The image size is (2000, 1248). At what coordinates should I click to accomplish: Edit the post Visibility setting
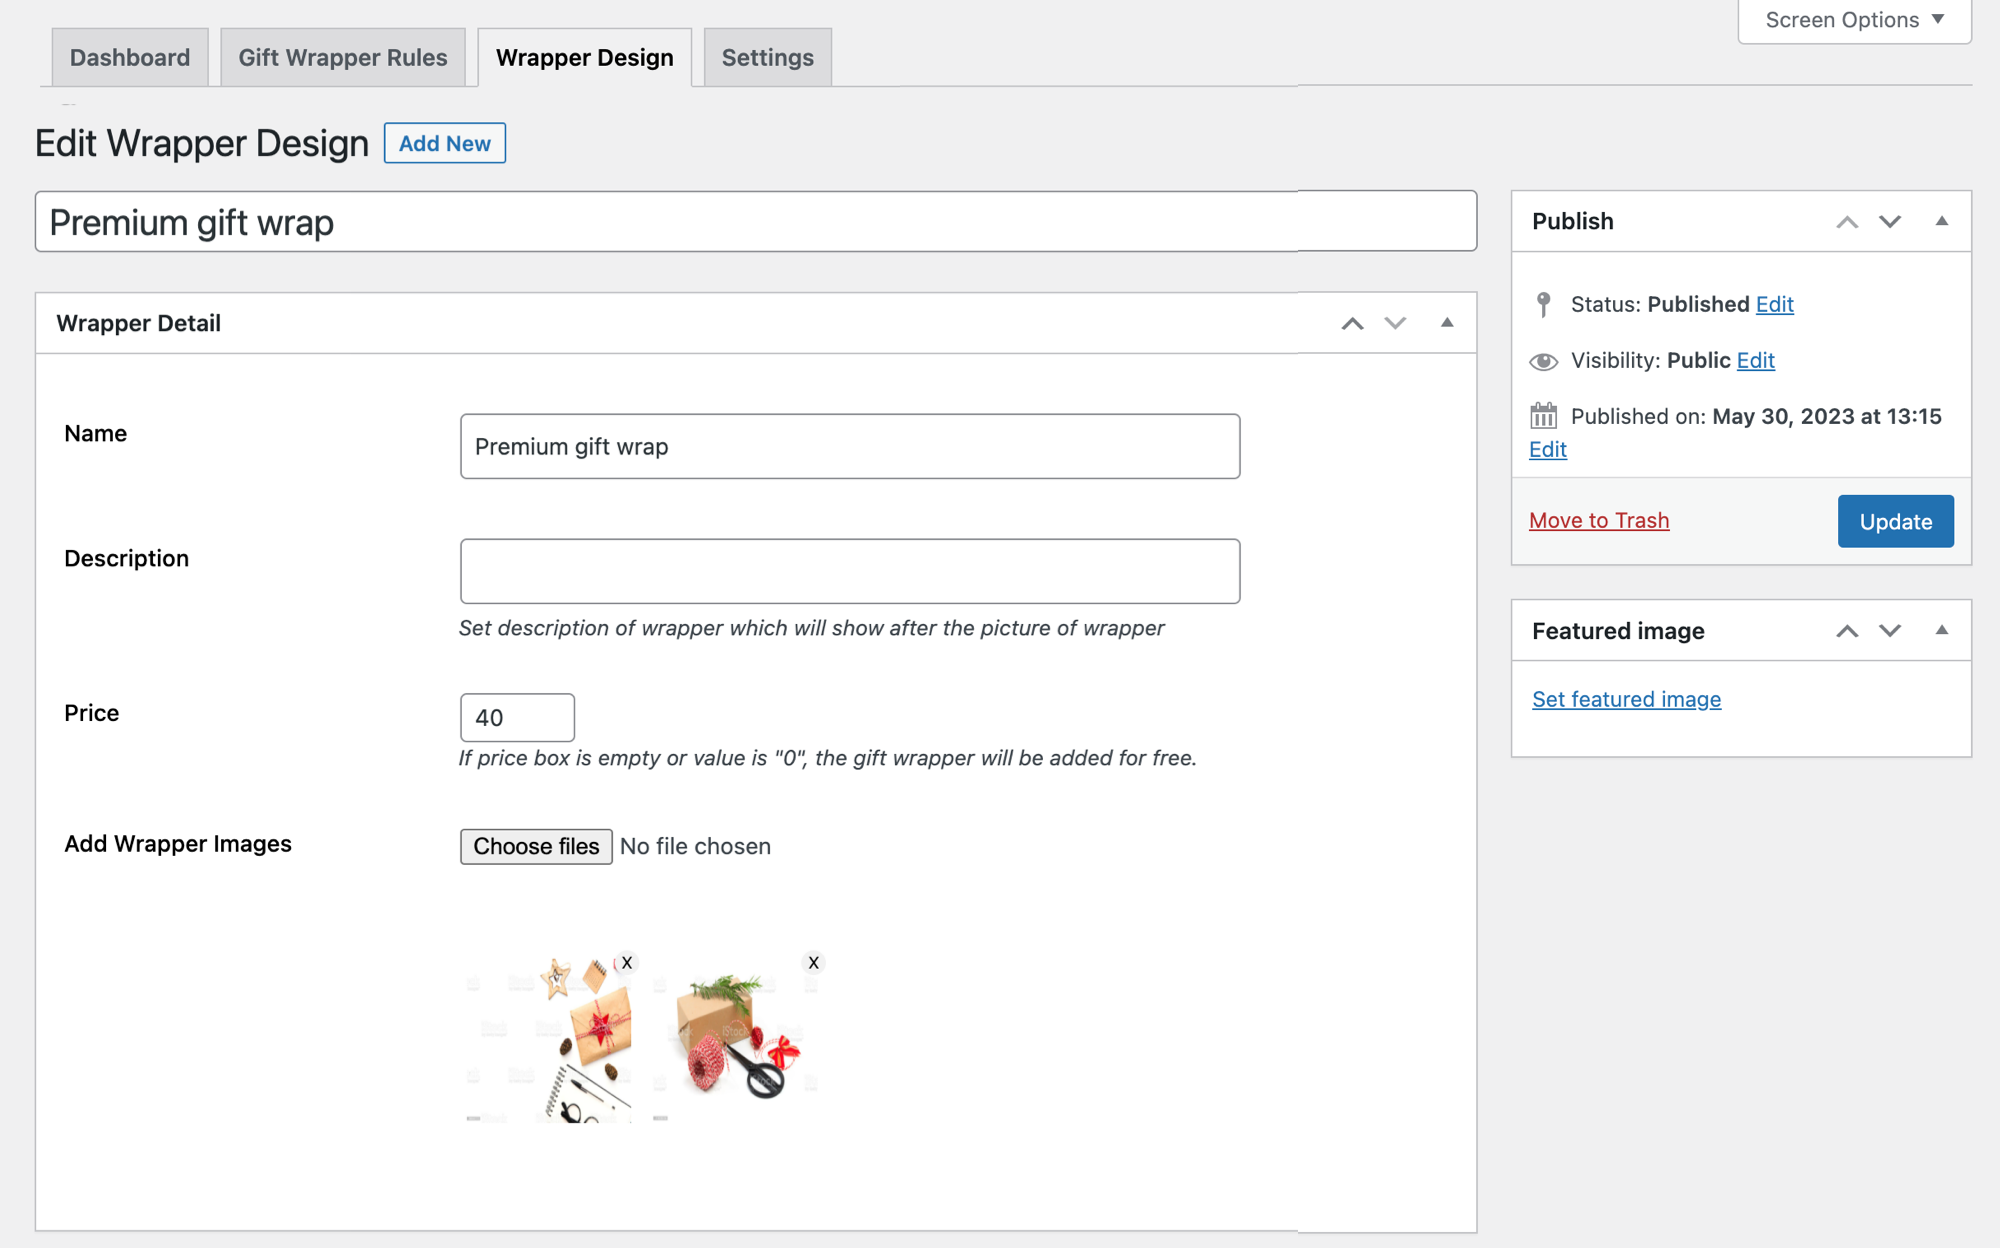point(1756,360)
